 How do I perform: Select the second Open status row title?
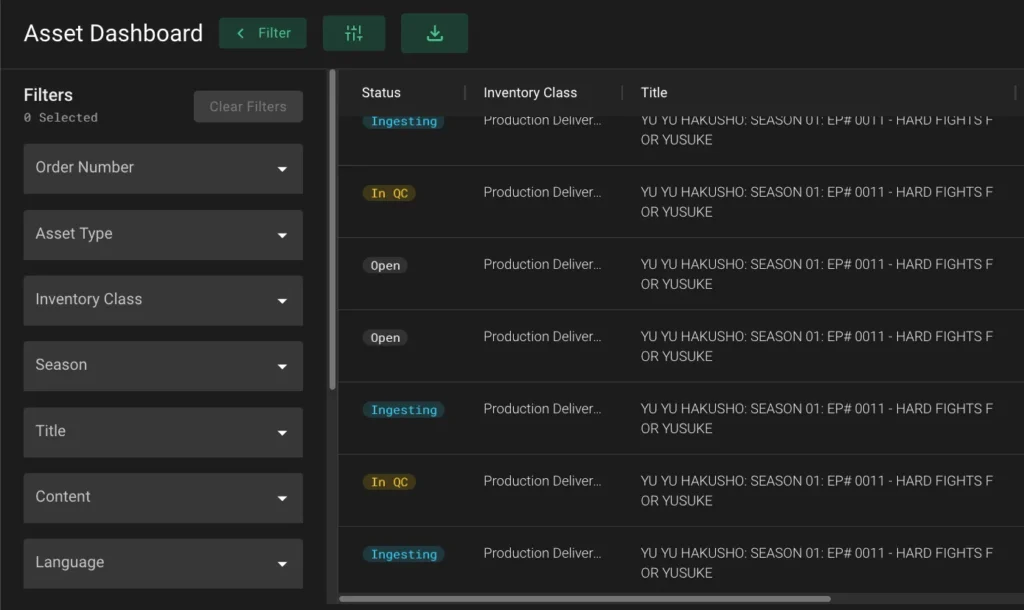click(816, 346)
